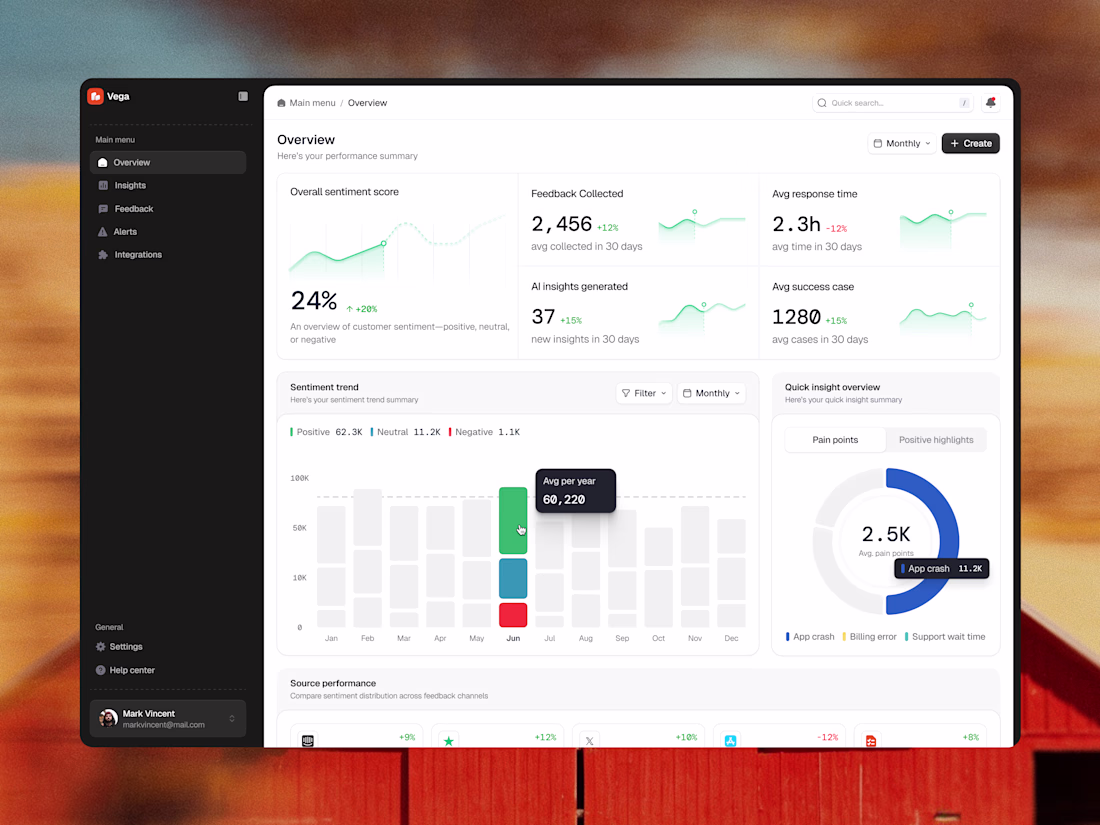Click the Negative 1.1K legend entry
1100x825 pixels.
484,432
